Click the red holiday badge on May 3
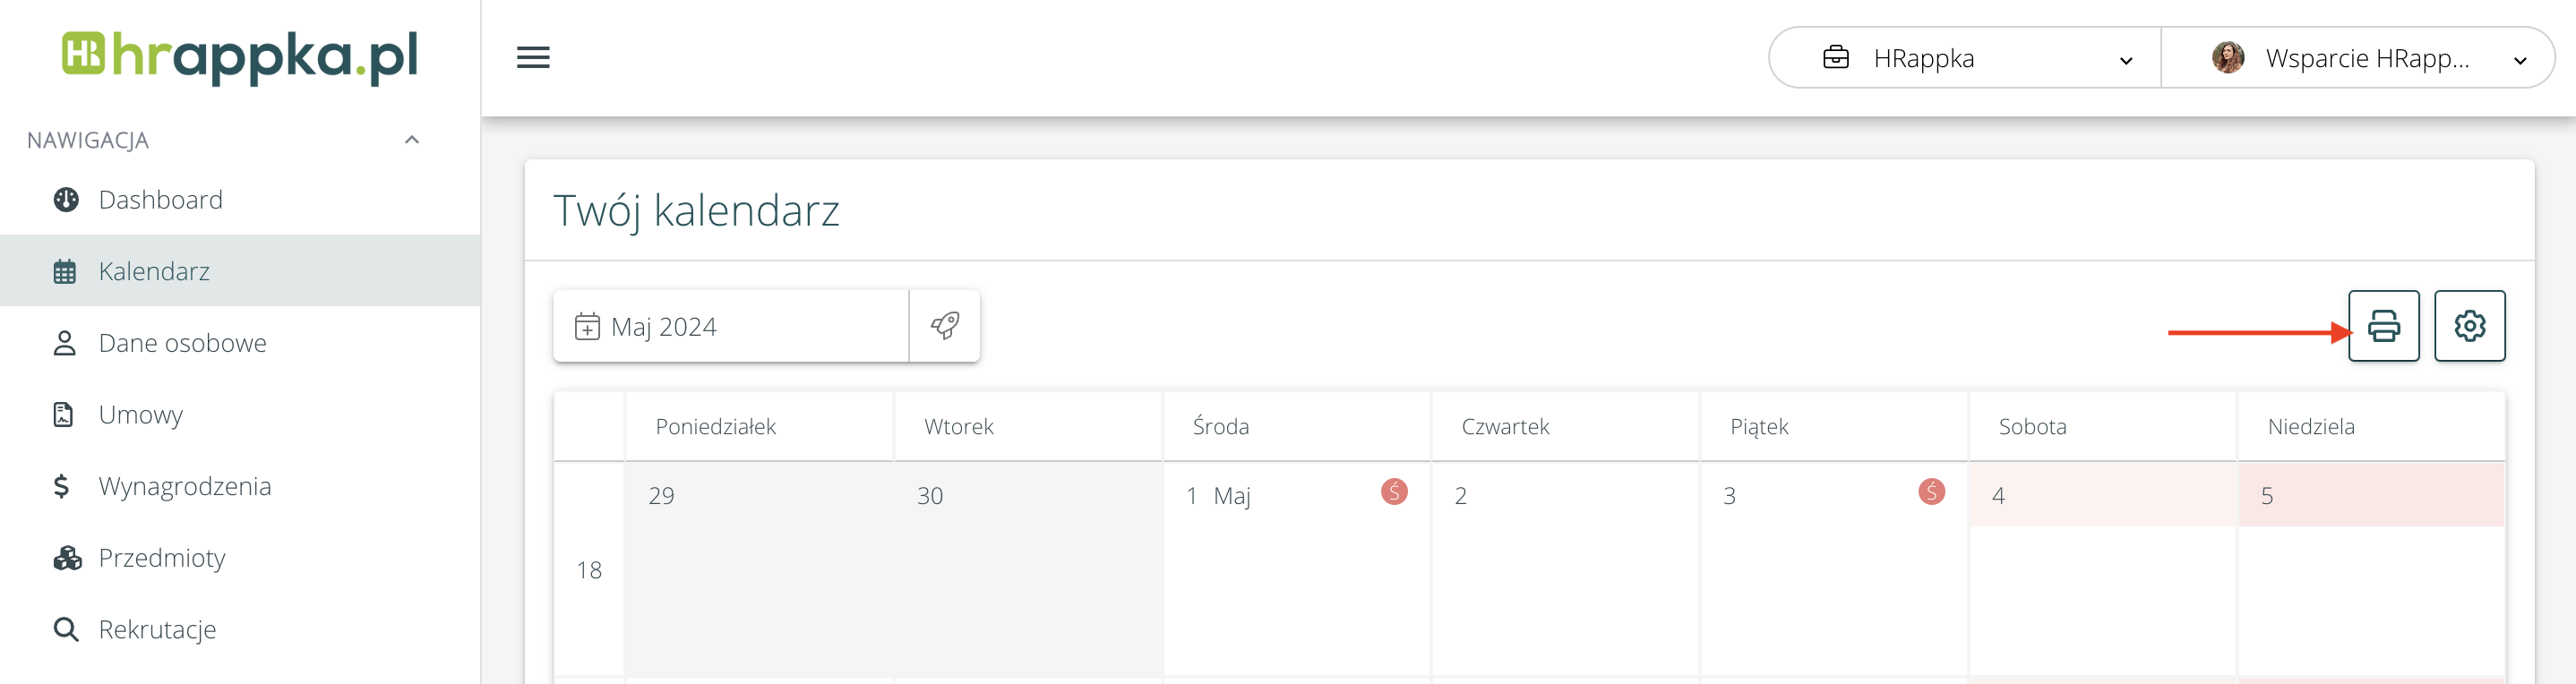This screenshot has width=2576, height=684. 1931,492
